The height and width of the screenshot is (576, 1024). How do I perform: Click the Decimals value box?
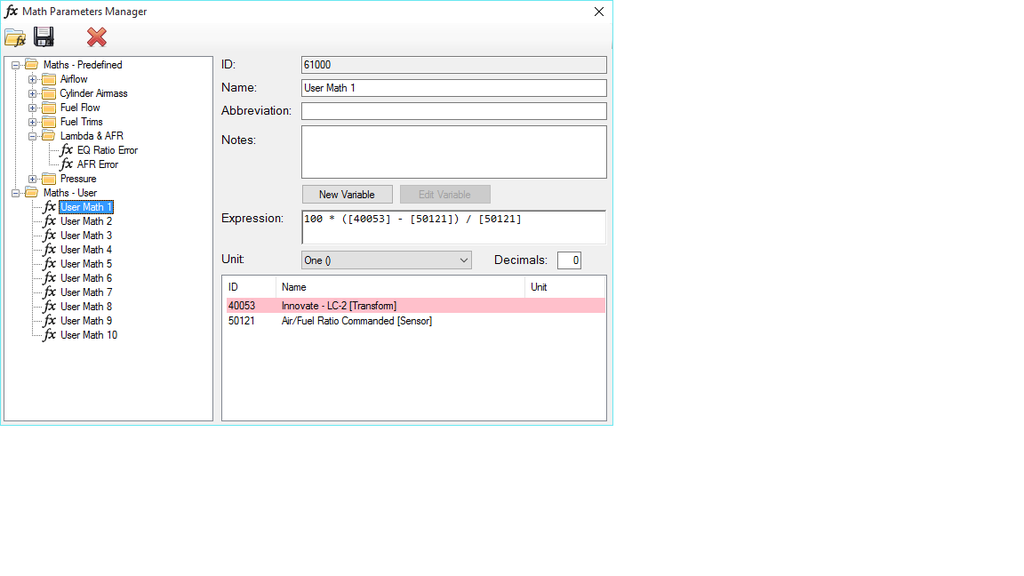pos(569,260)
